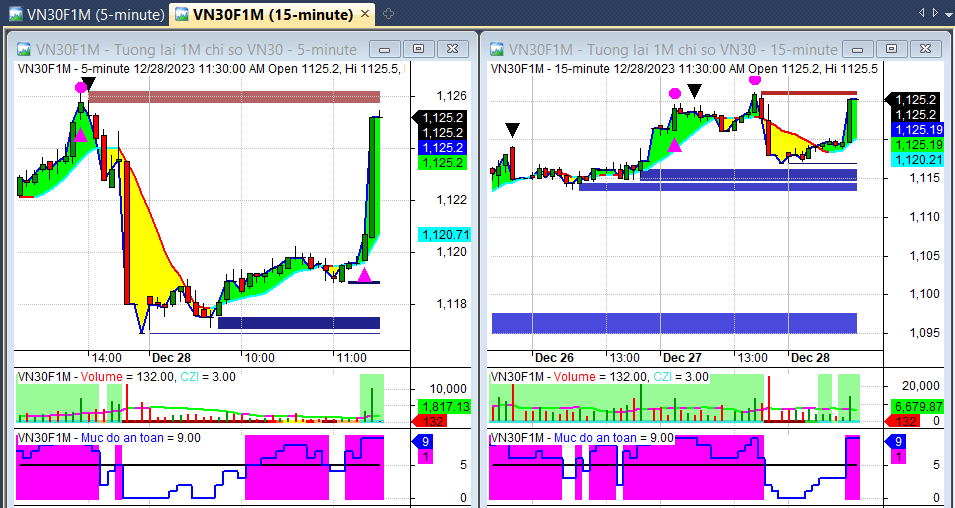This screenshot has width=955, height=508.
Task: Click the cyan 1,120.71 price label
Action: [x=445, y=235]
